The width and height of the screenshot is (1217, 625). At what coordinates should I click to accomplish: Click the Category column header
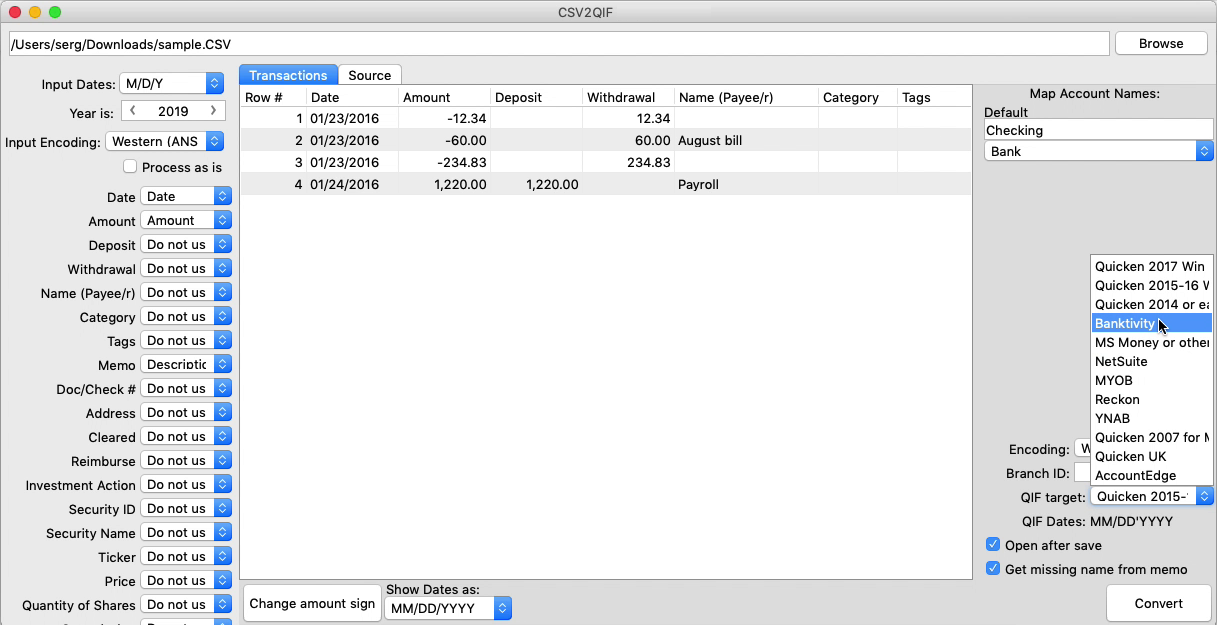pyautogui.click(x=858, y=97)
